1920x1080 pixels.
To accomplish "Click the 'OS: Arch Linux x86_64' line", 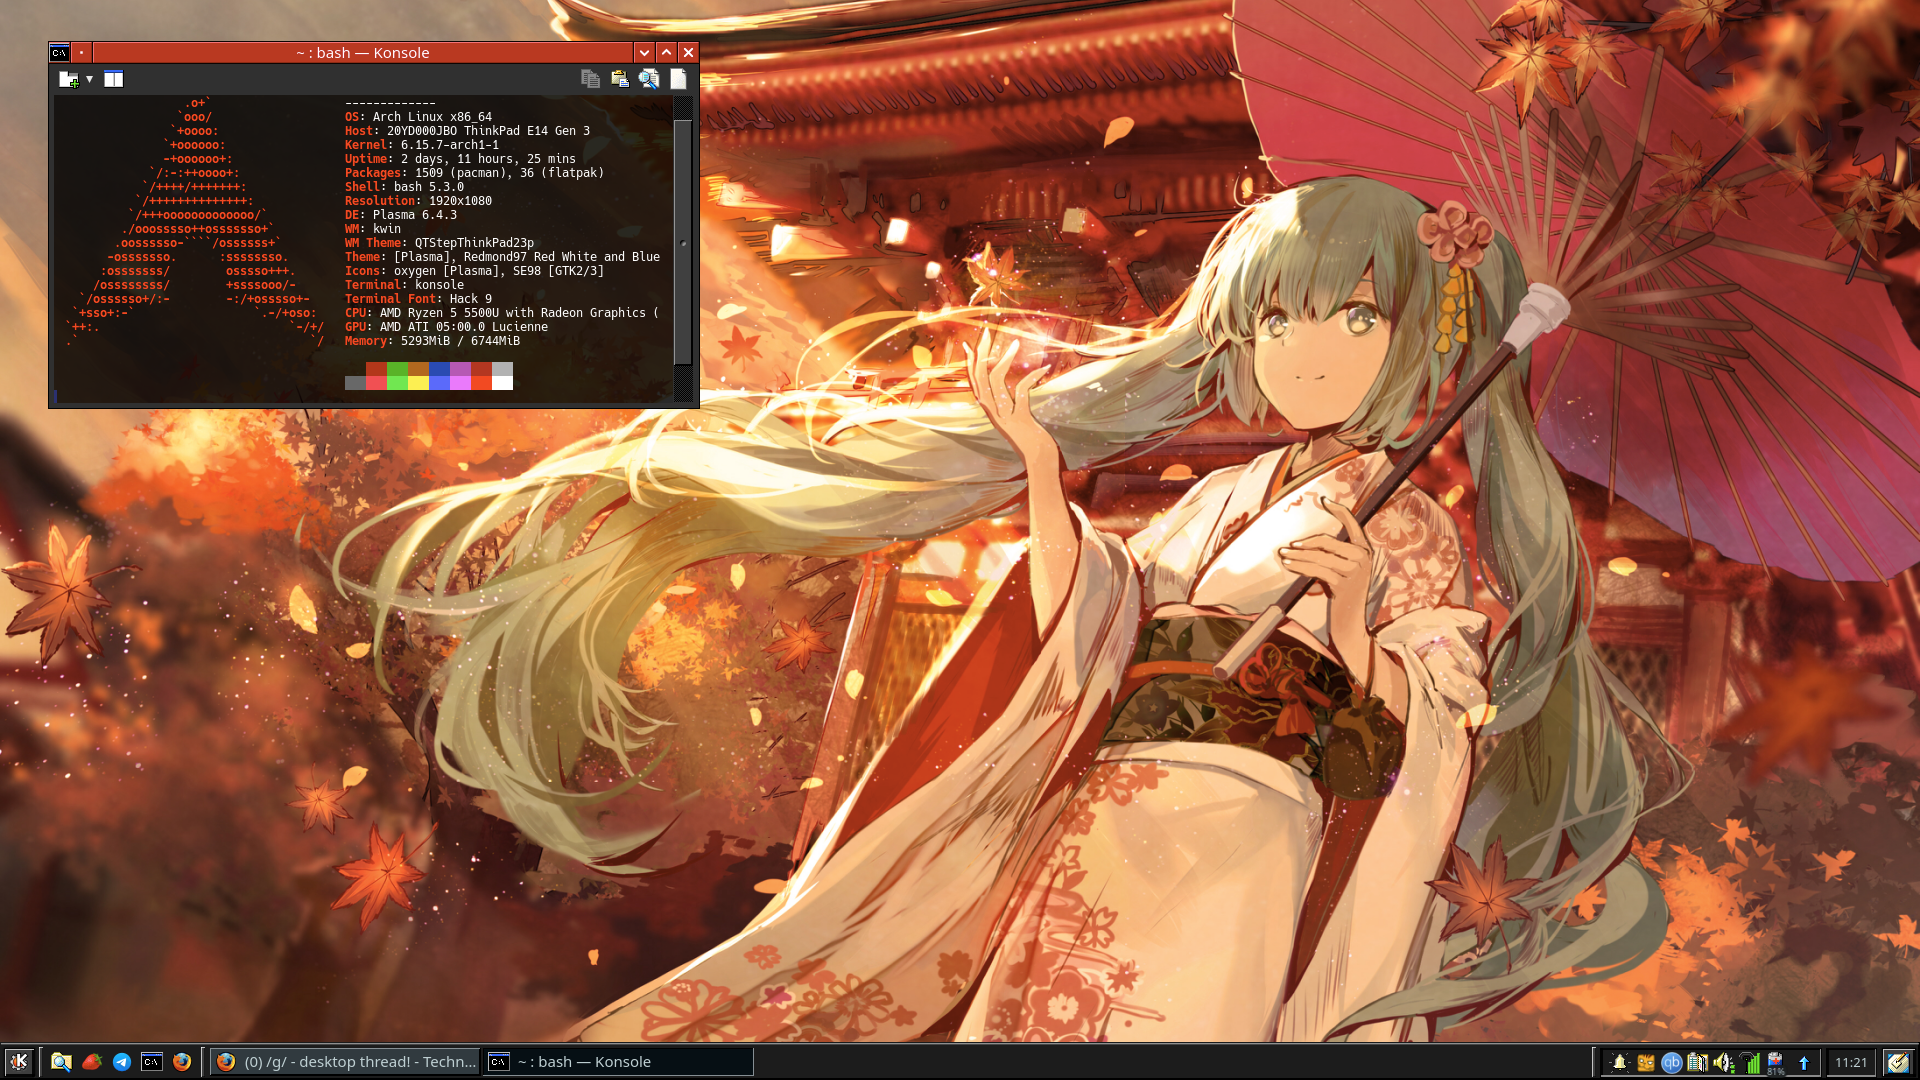I will 418,117.
